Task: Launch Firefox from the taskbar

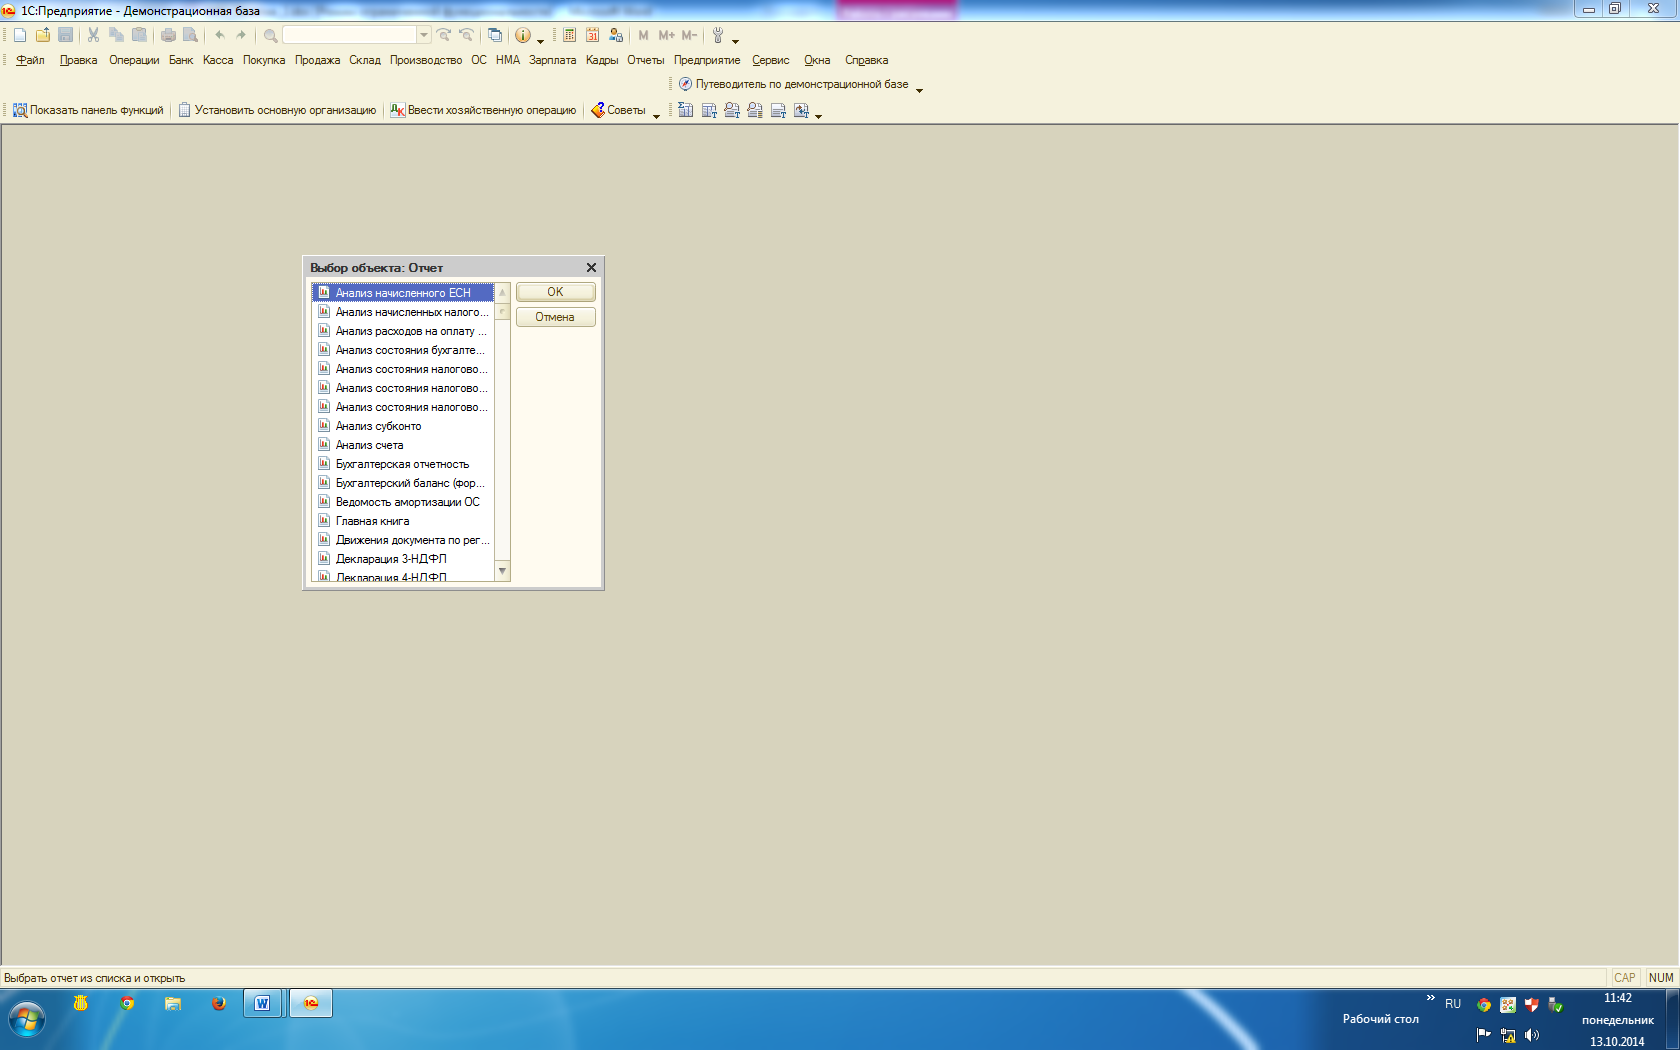Action: point(218,1003)
